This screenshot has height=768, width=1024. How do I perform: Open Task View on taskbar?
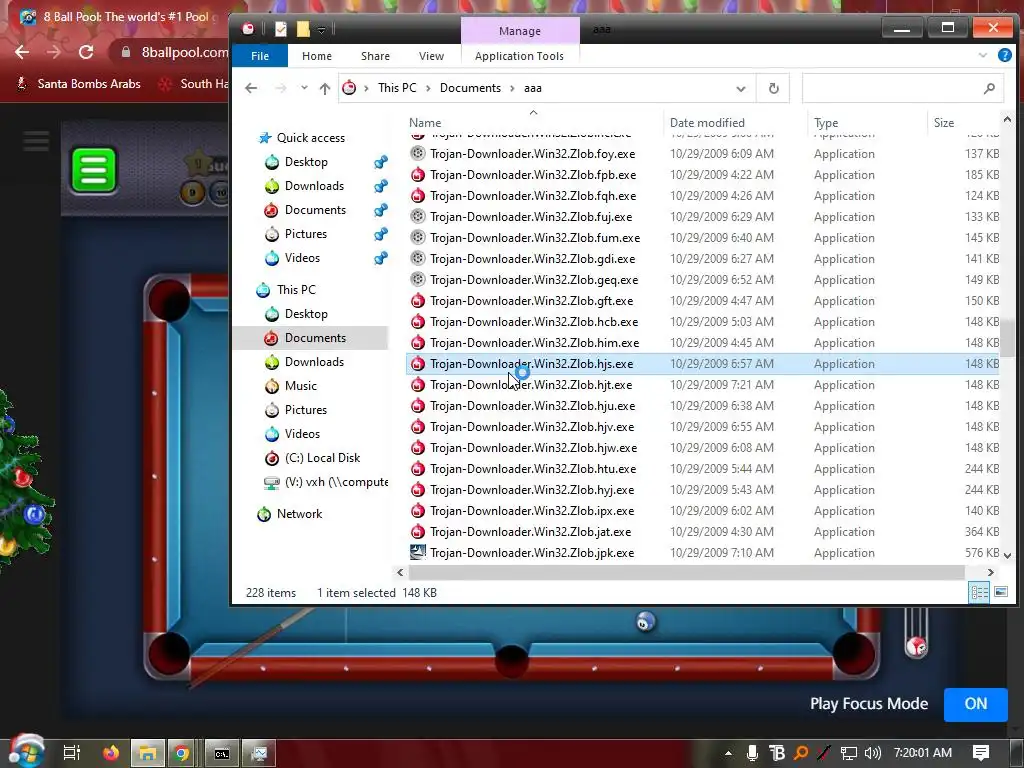tap(71, 753)
